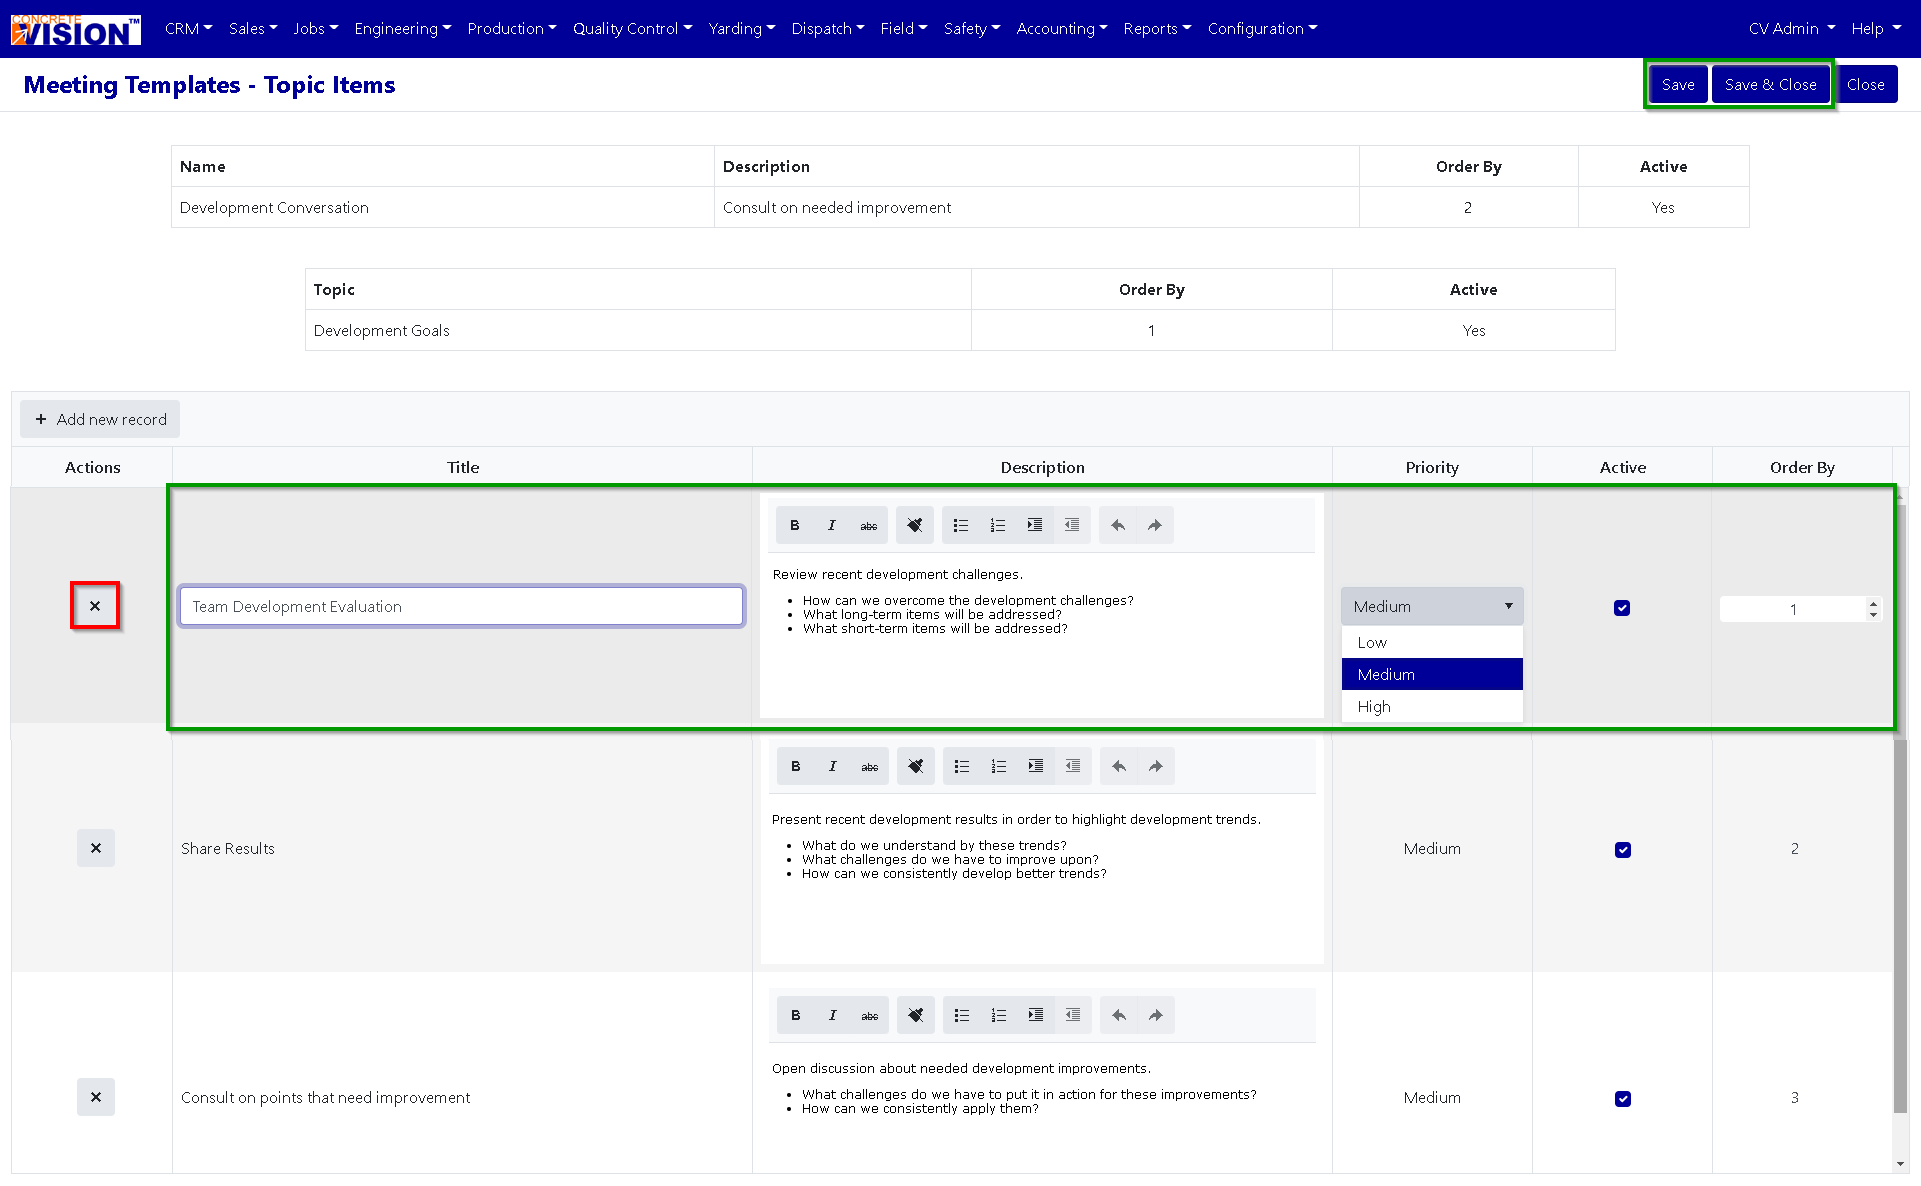1921x1186 pixels.
Task: Increase Order By value with up arrow
Action: pos(1872,603)
